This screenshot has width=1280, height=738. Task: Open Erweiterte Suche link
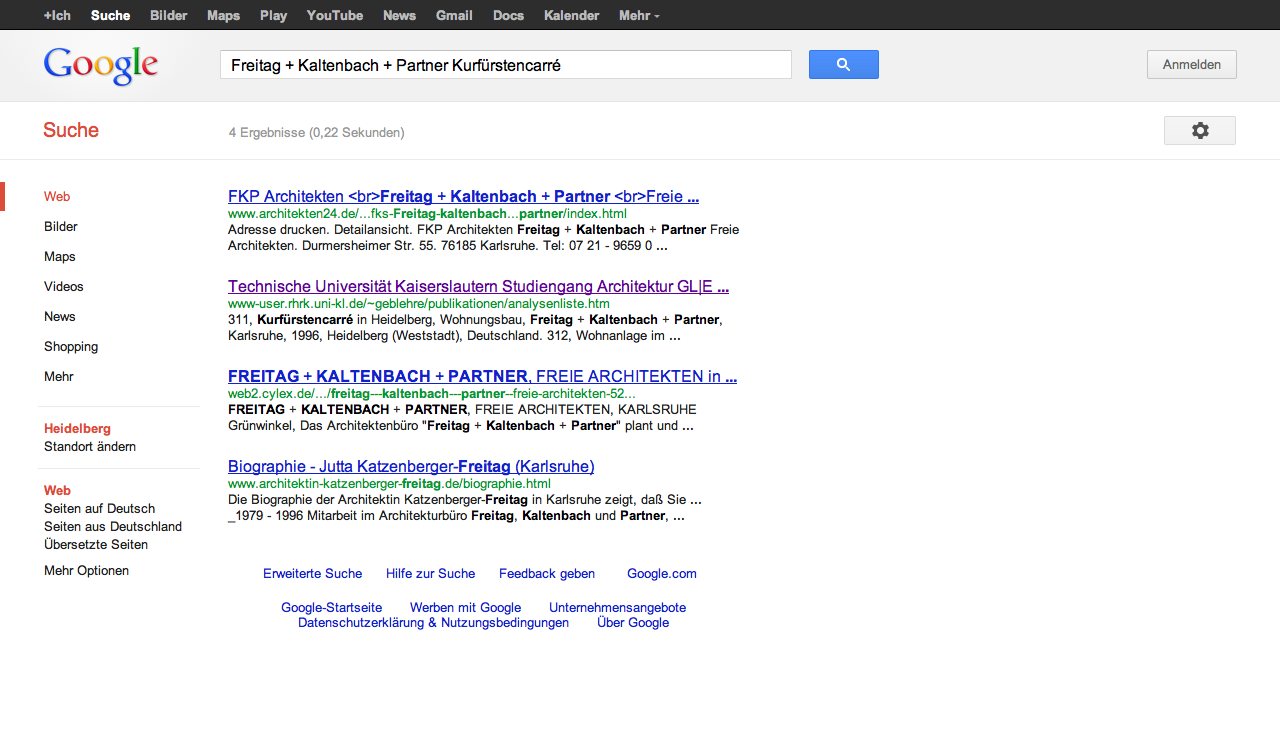tap(312, 574)
